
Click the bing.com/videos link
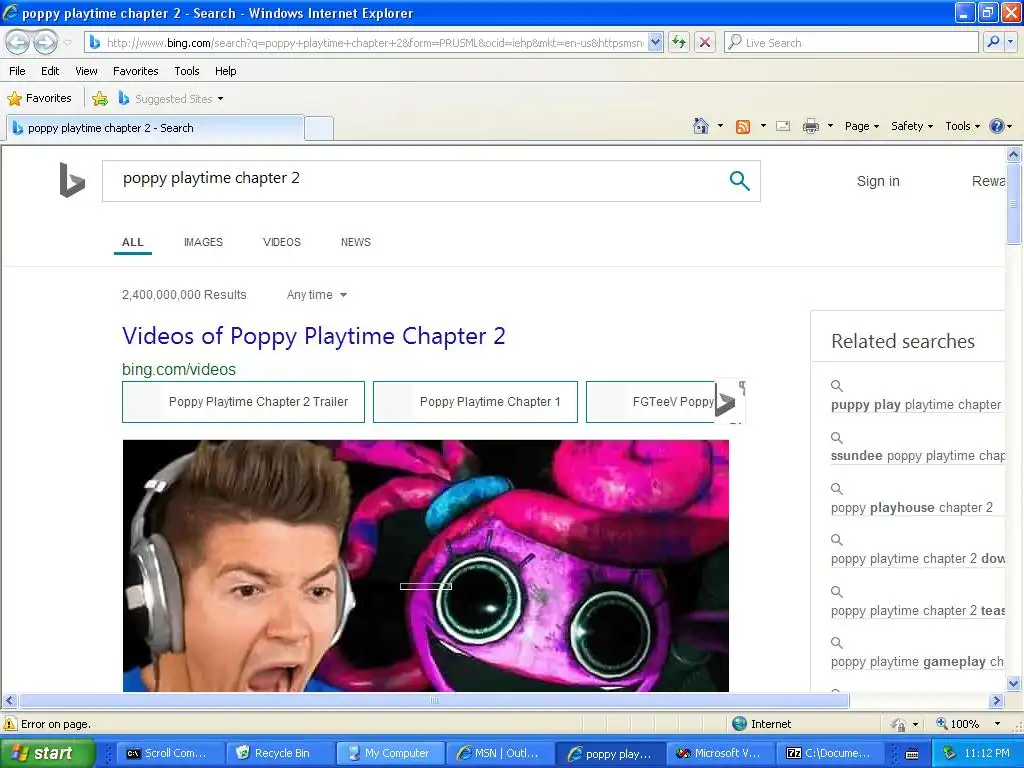coord(179,370)
